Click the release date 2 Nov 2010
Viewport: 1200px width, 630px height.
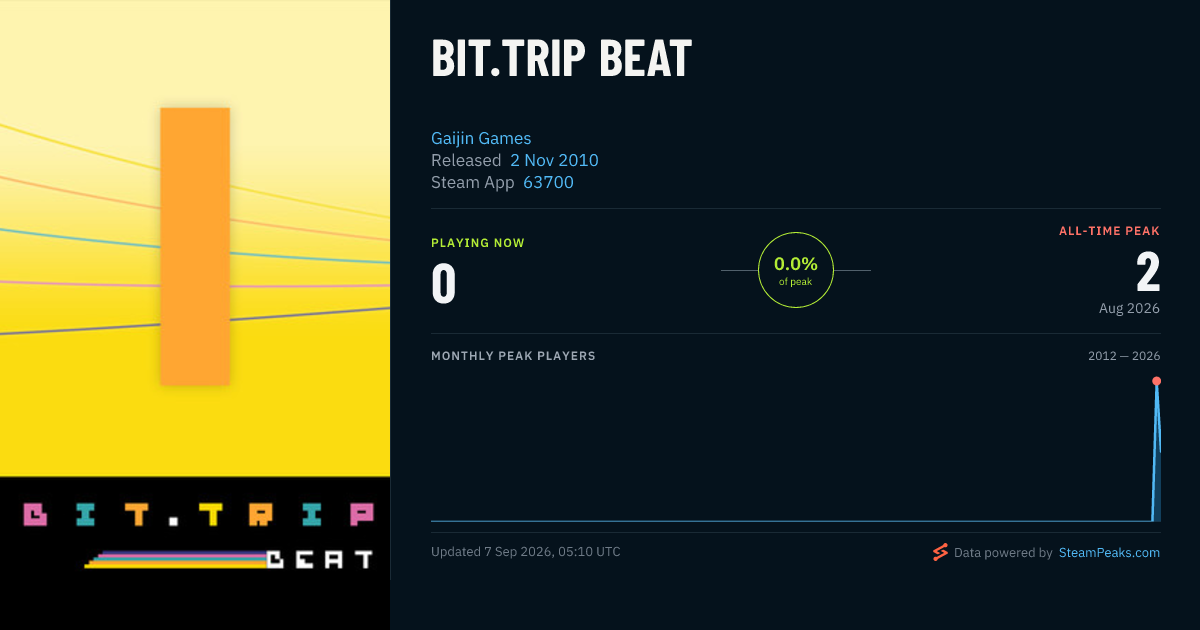(x=554, y=160)
